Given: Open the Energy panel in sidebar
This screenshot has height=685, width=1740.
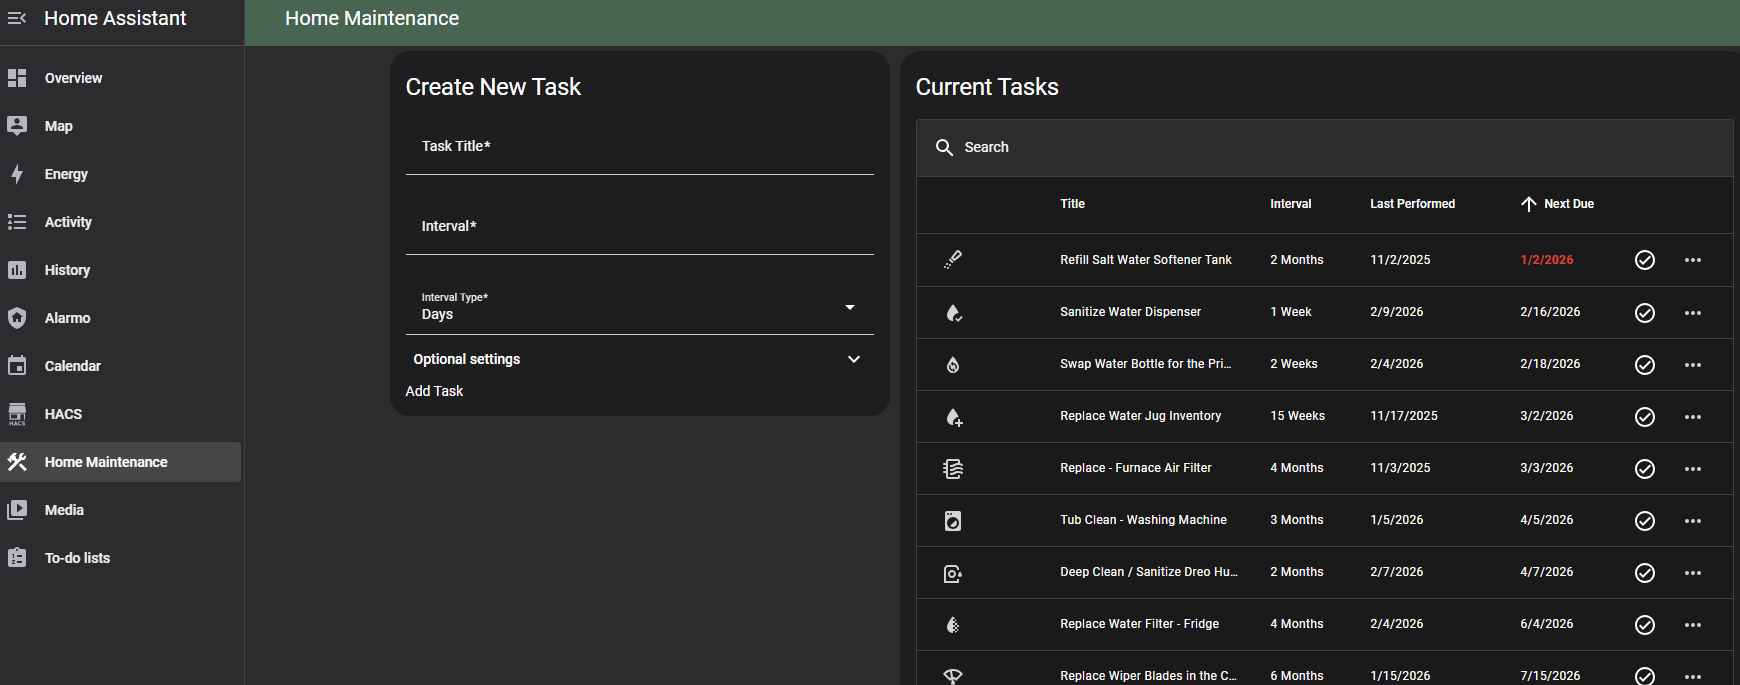Looking at the screenshot, I should pos(66,174).
